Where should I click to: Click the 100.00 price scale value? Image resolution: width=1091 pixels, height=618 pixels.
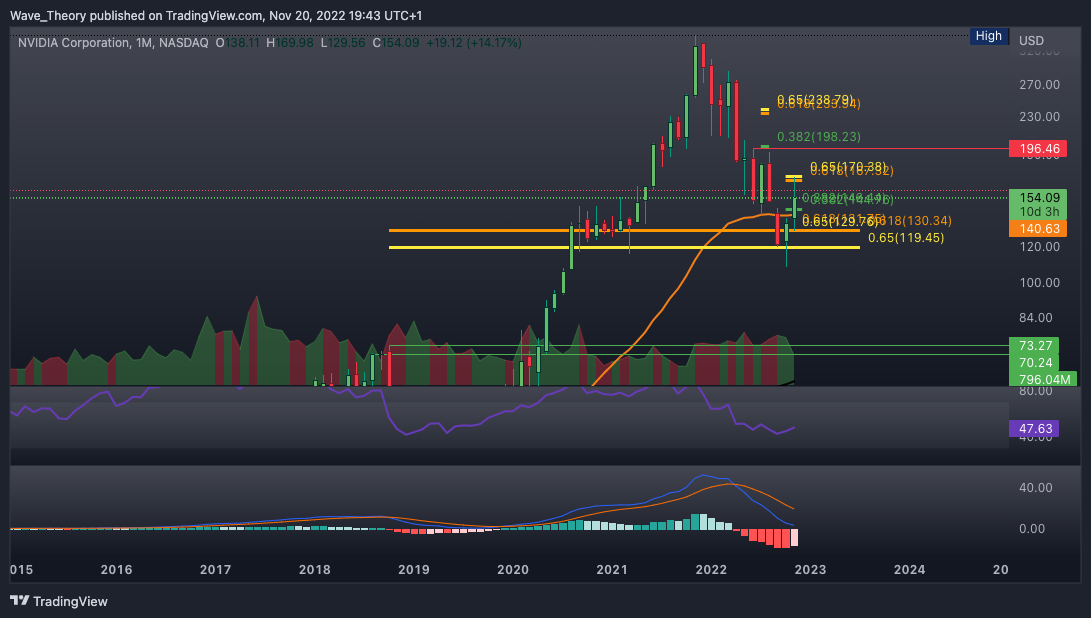1040,283
